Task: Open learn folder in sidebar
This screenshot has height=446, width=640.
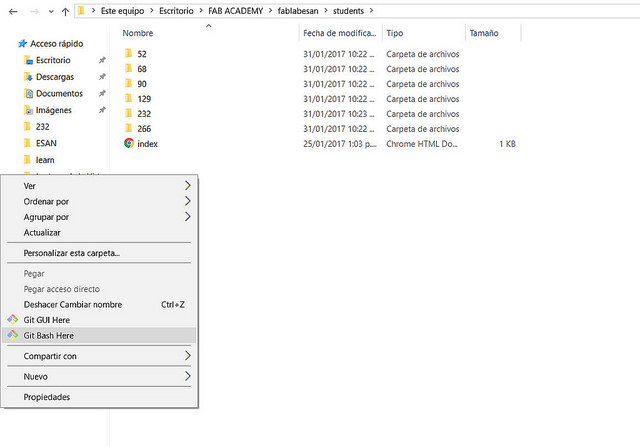Action: tap(45, 160)
